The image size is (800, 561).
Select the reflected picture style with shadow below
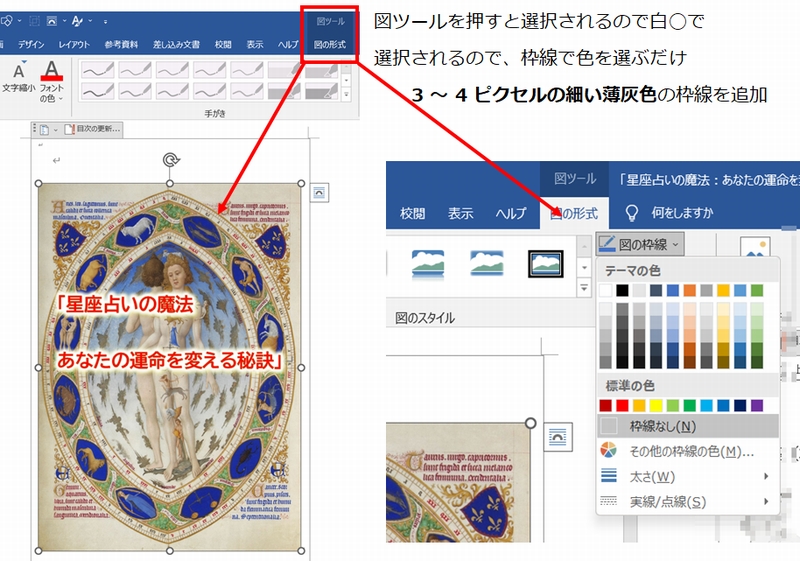point(428,265)
